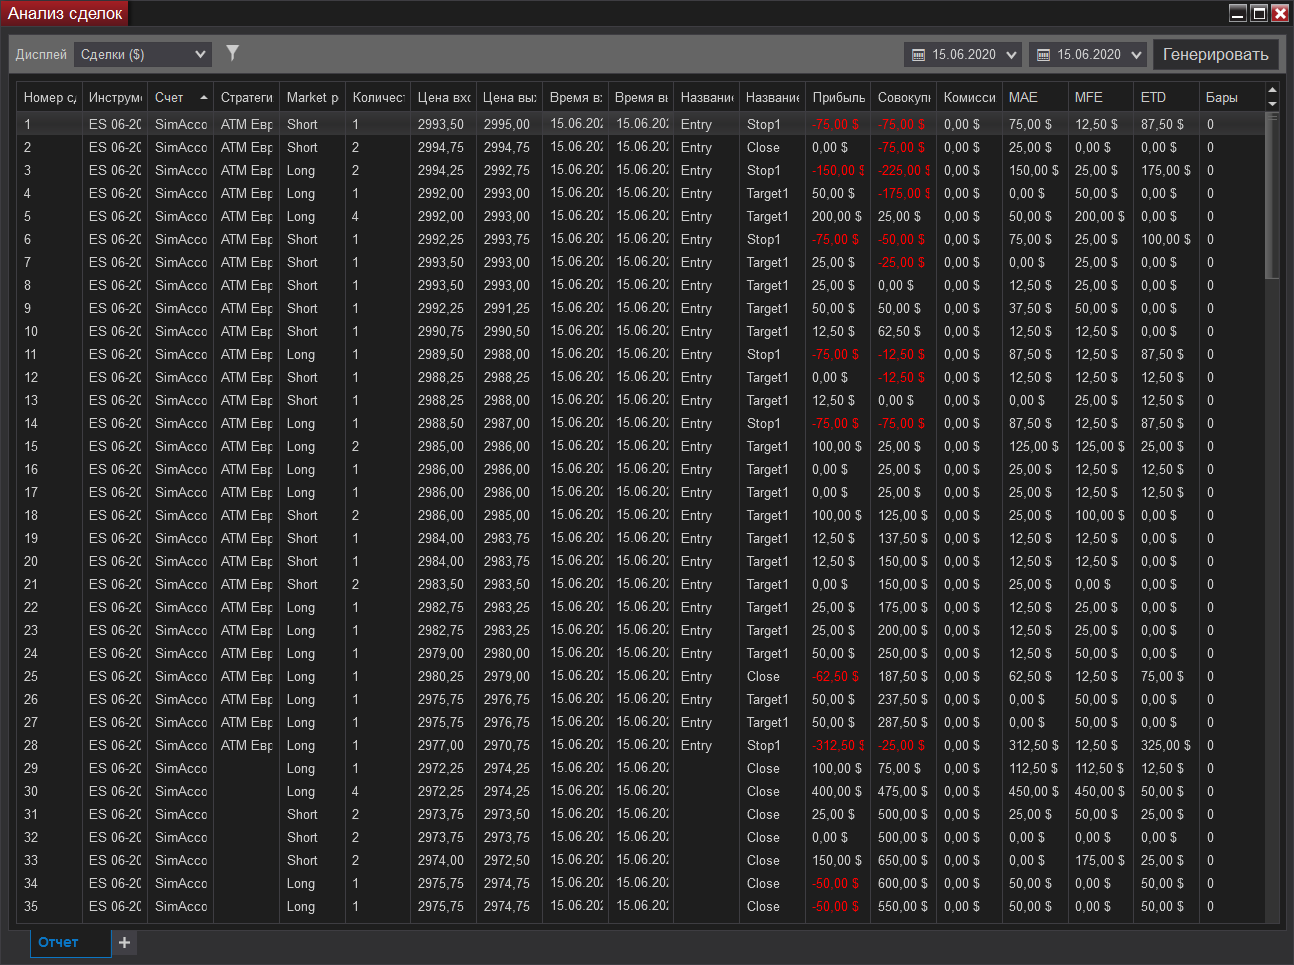1294x965 pixels.
Task: Click the 650,00 $ cumulative profit cell
Action: pos(904,860)
